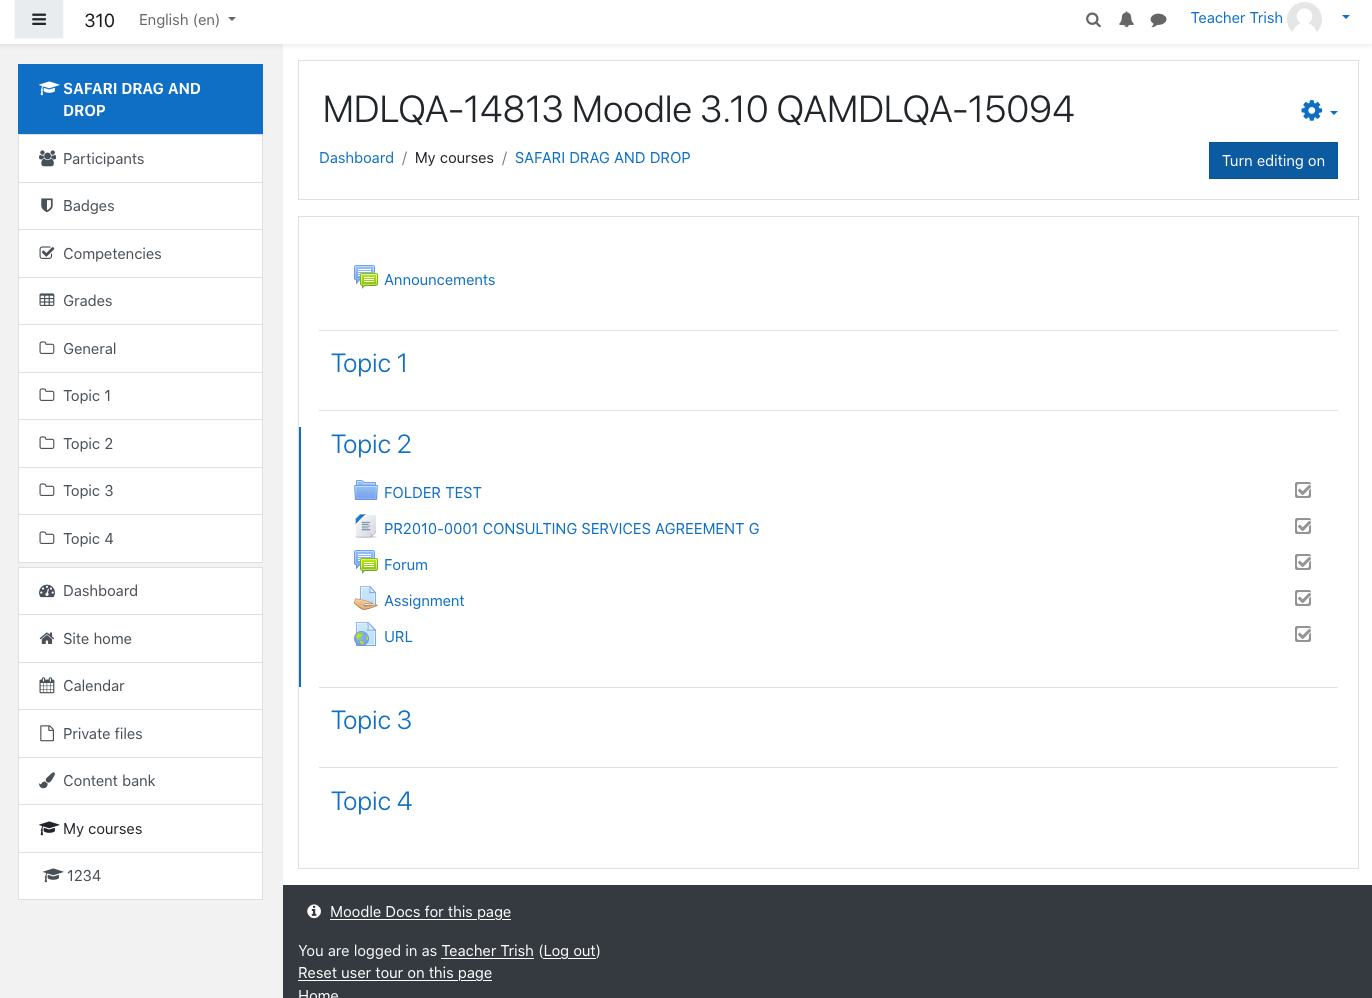Click the Log out link
The image size is (1372, 998).
[x=570, y=951]
